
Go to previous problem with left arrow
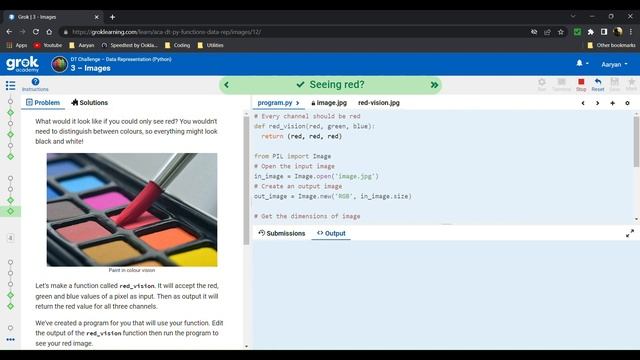pyautogui.click(x=227, y=85)
